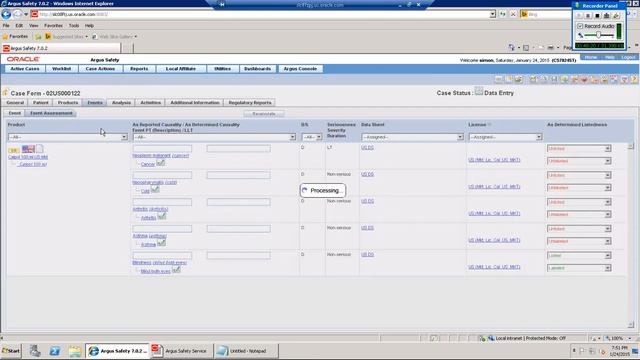Screen dimensions: 640x360
Task: Click the Case Status icon before Data Entry
Action: pyautogui.click(x=478, y=91)
